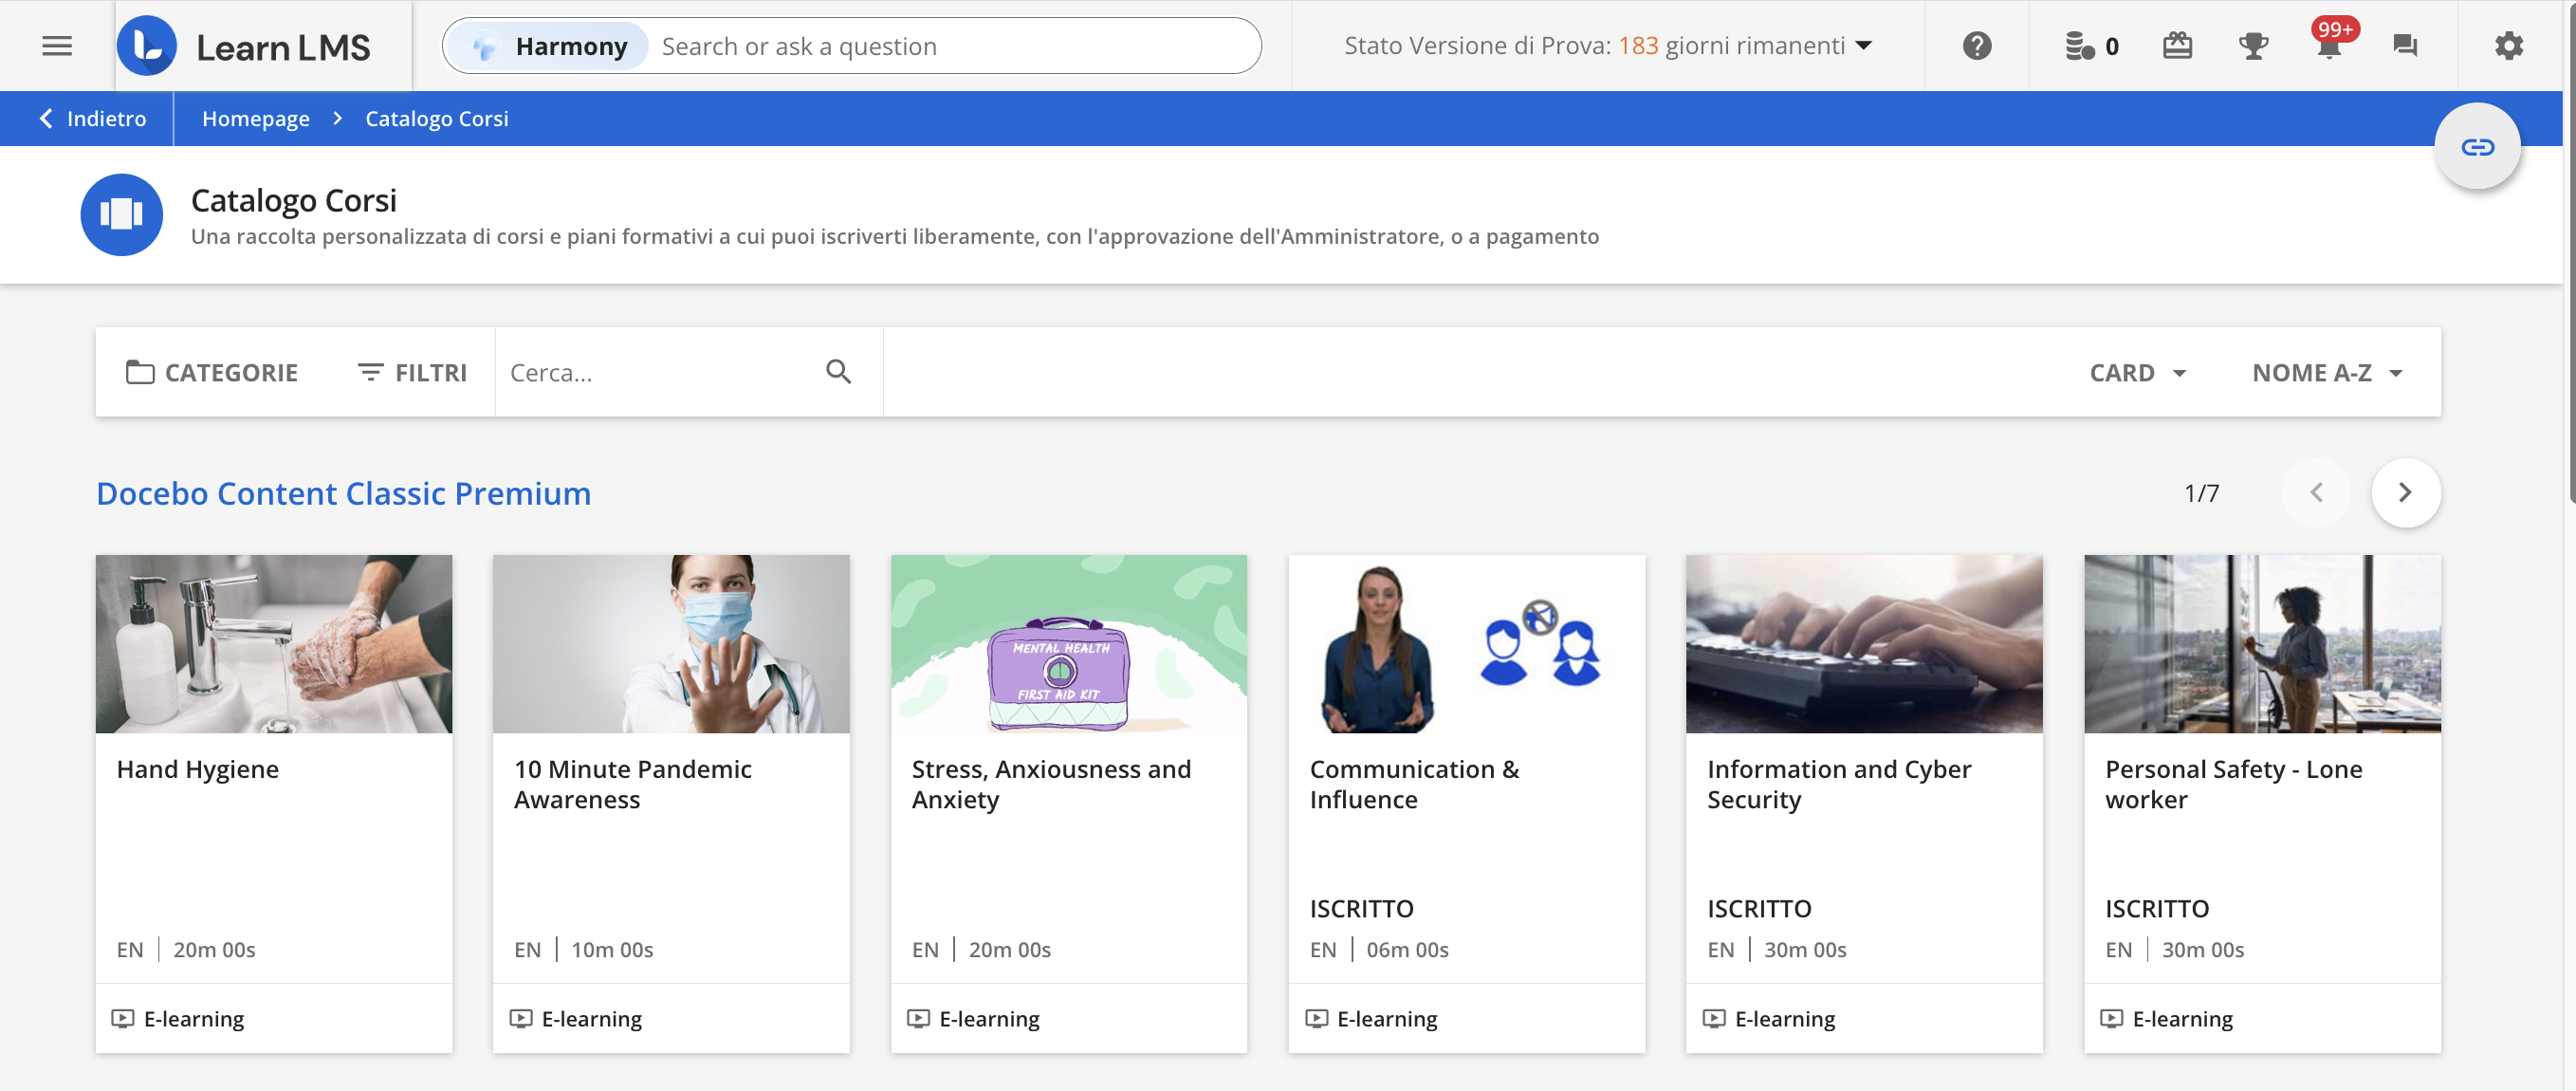
Task: Click the copy link round button
Action: (x=2476, y=147)
